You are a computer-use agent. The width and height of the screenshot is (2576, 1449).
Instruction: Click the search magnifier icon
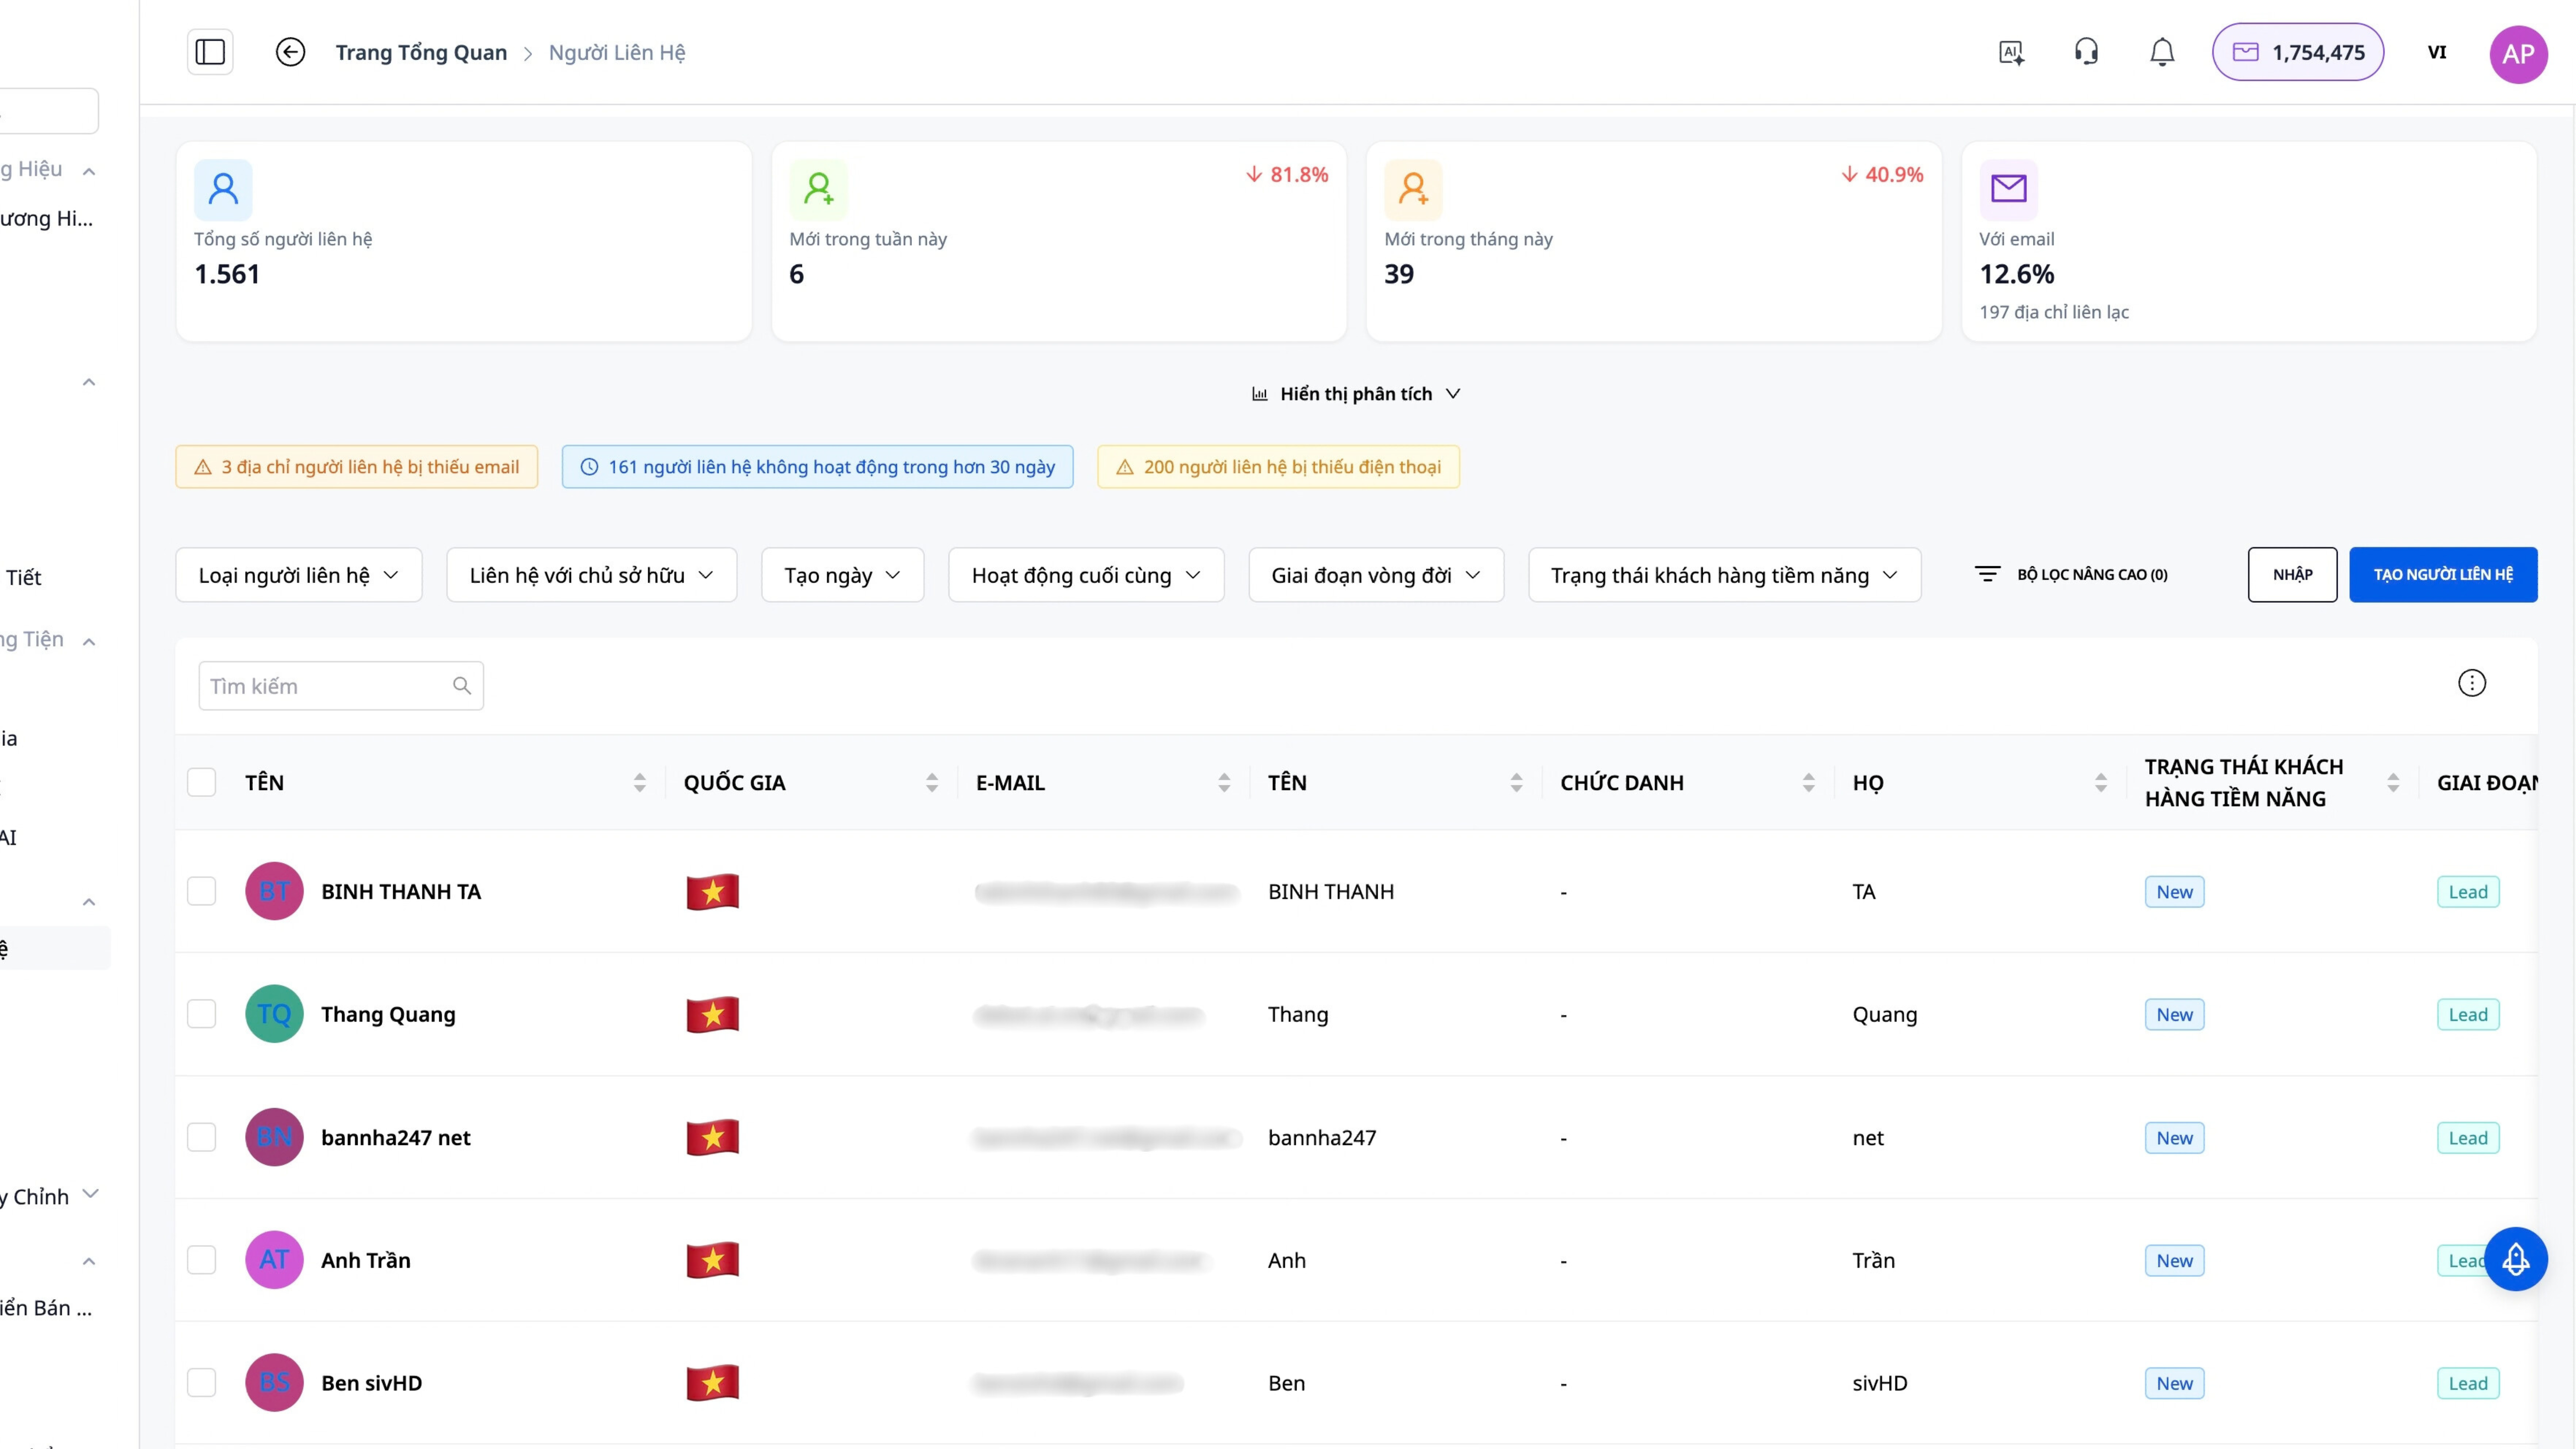click(461, 686)
